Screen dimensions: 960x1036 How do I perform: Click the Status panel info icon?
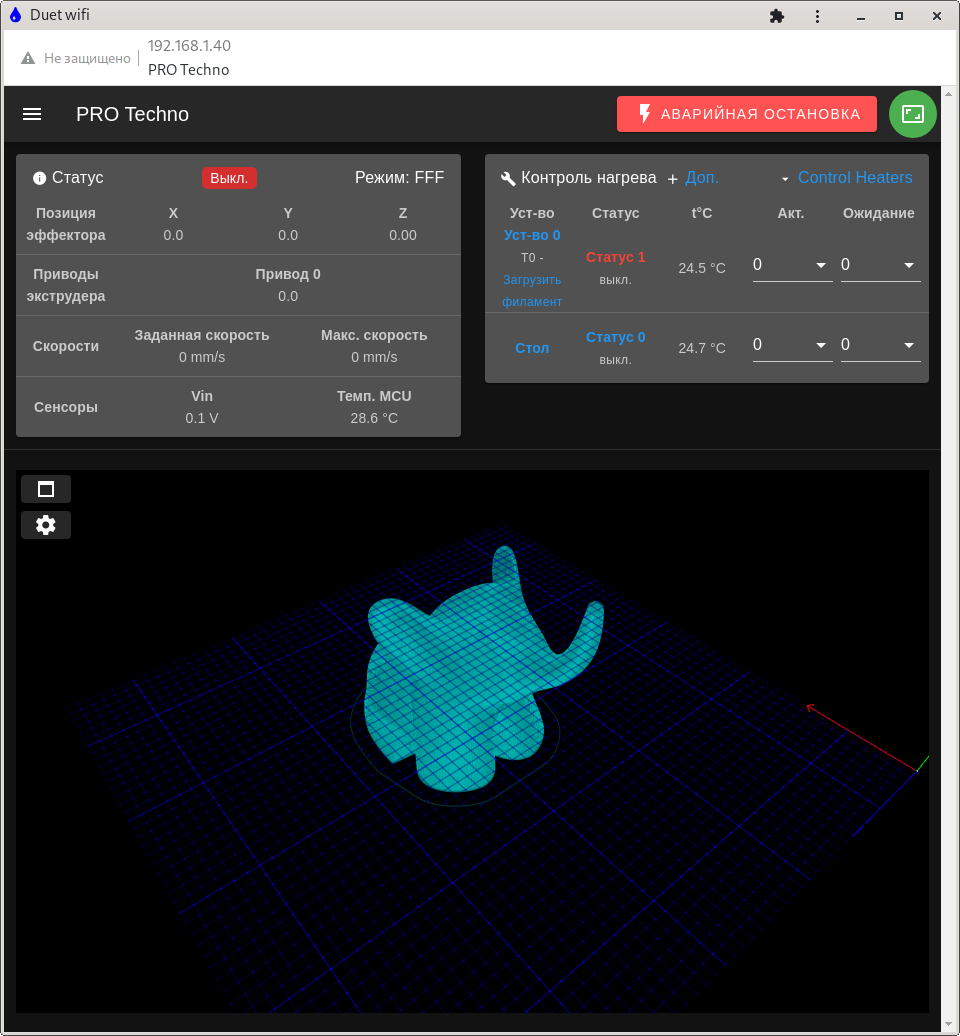40,178
